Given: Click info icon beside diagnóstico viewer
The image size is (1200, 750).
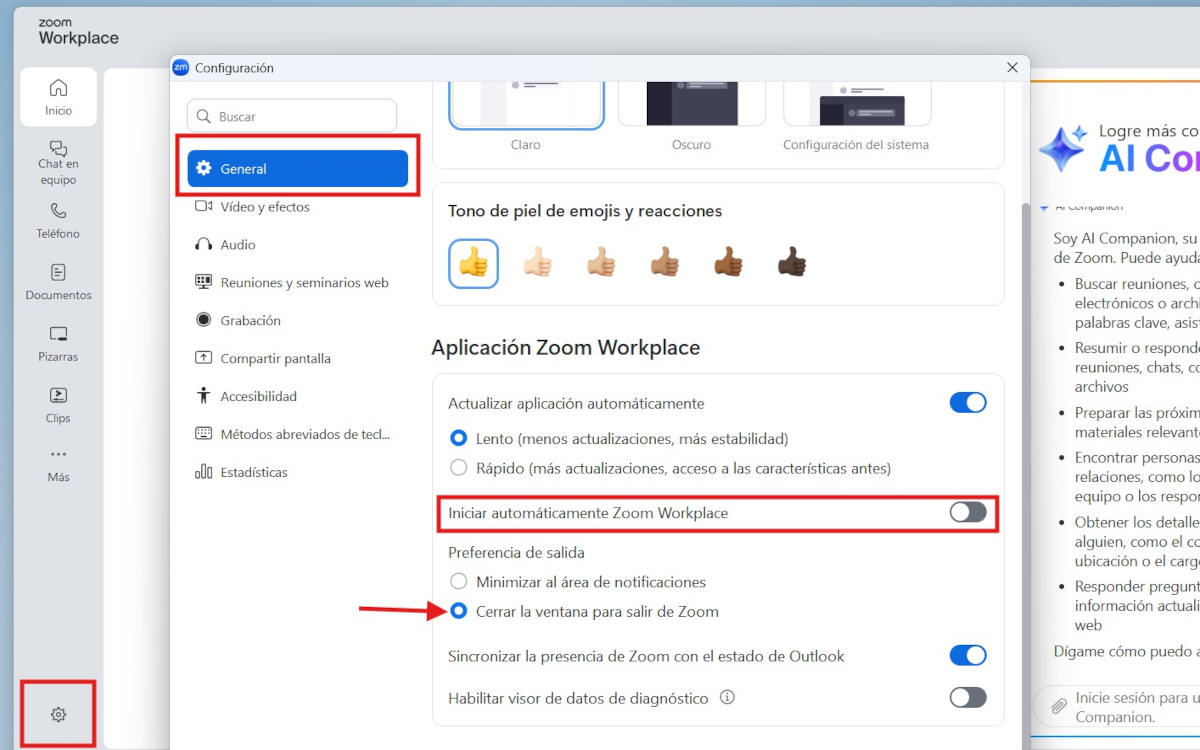Looking at the screenshot, I should [727, 698].
